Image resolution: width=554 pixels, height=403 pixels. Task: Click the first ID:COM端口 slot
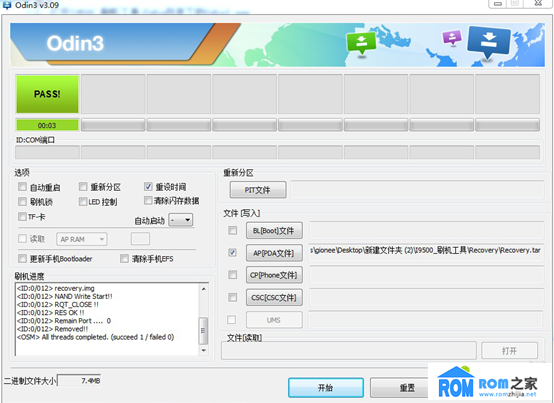pyautogui.click(x=47, y=152)
